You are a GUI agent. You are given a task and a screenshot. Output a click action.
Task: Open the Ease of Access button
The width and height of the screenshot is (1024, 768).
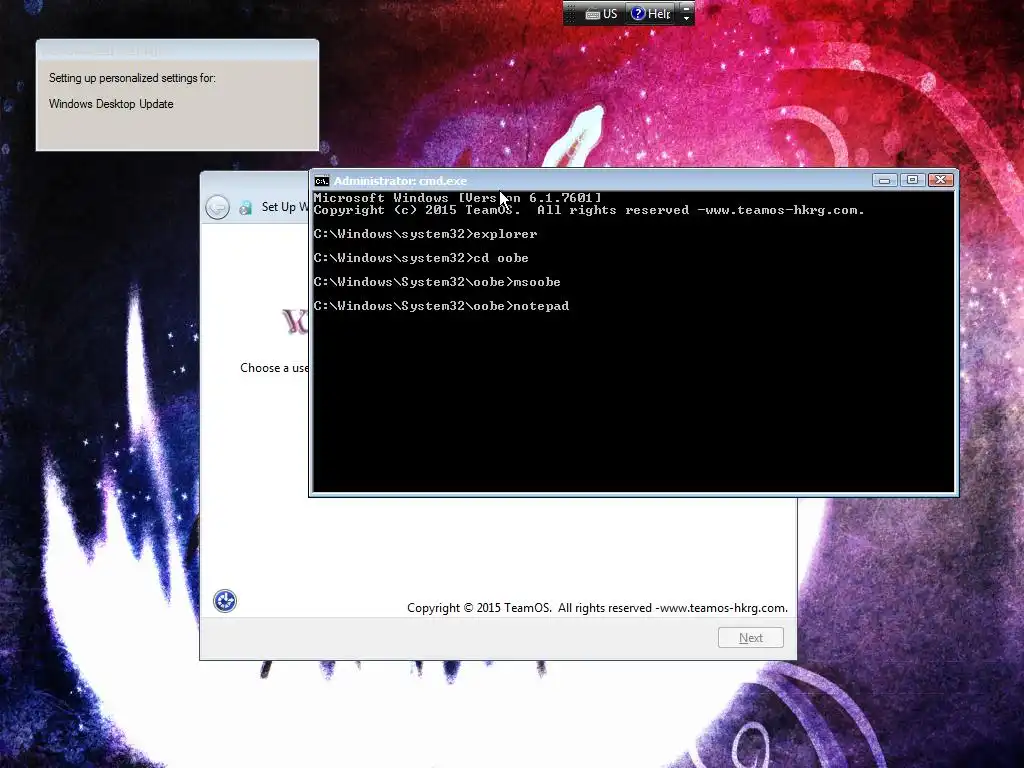pyautogui.click(x=225, y=601)
